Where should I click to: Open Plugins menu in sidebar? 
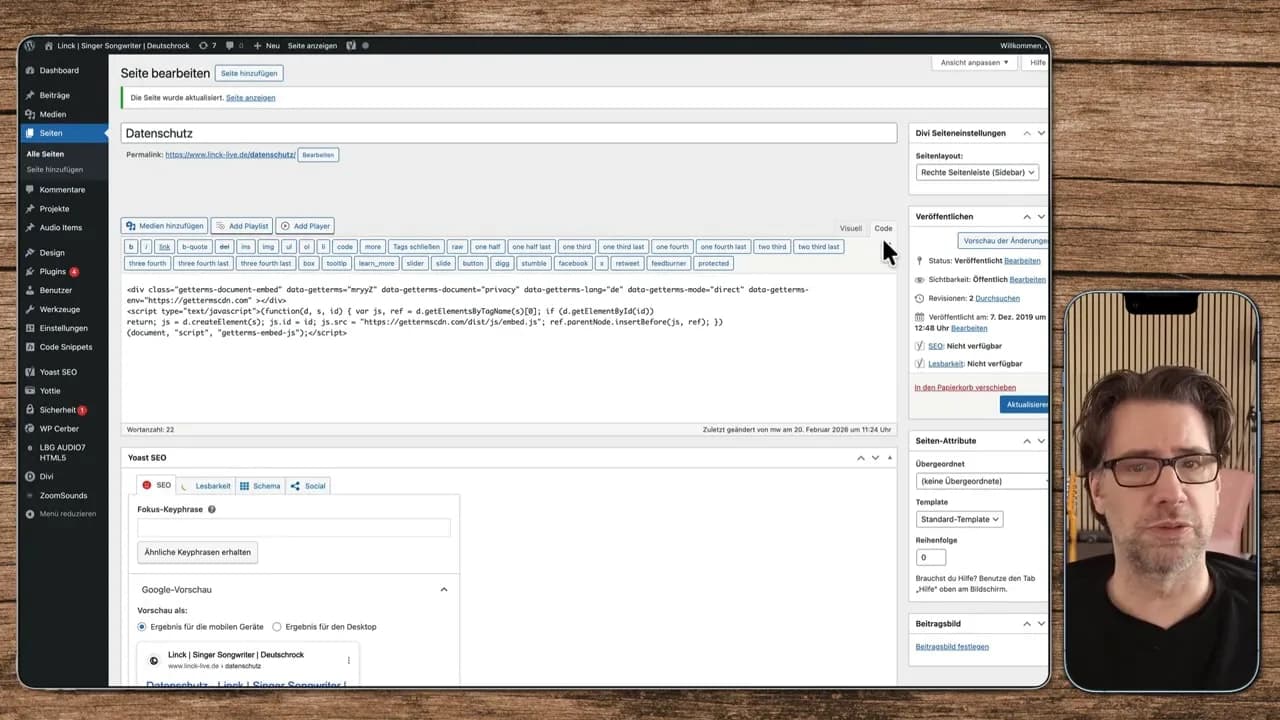point(53,272)
